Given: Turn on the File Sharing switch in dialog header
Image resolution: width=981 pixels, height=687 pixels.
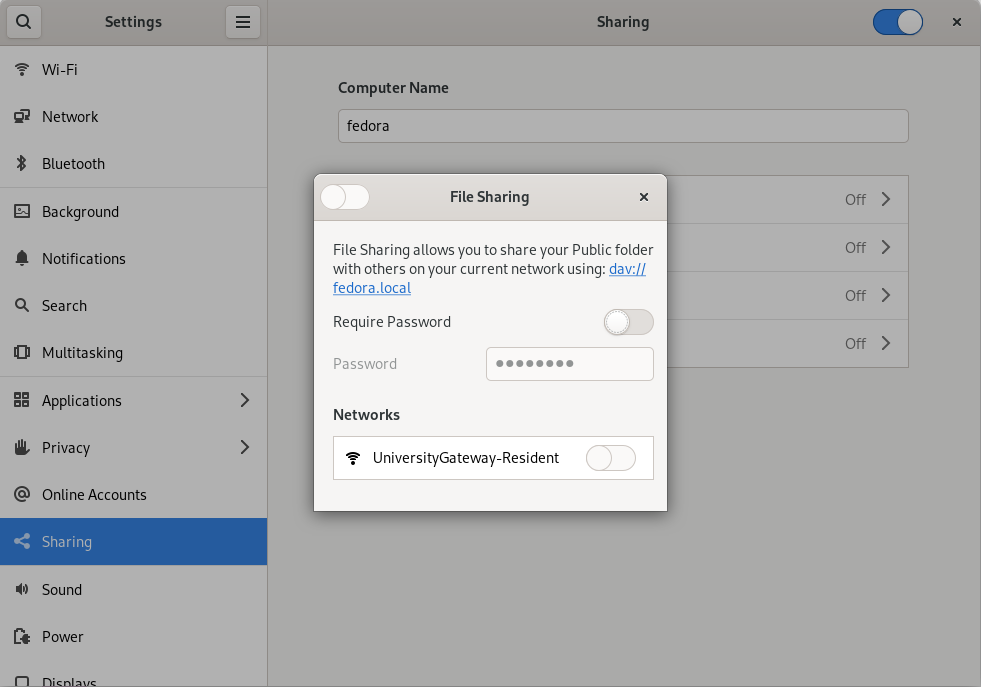Looking at the screenshot, I should click(x=345, y=197).
